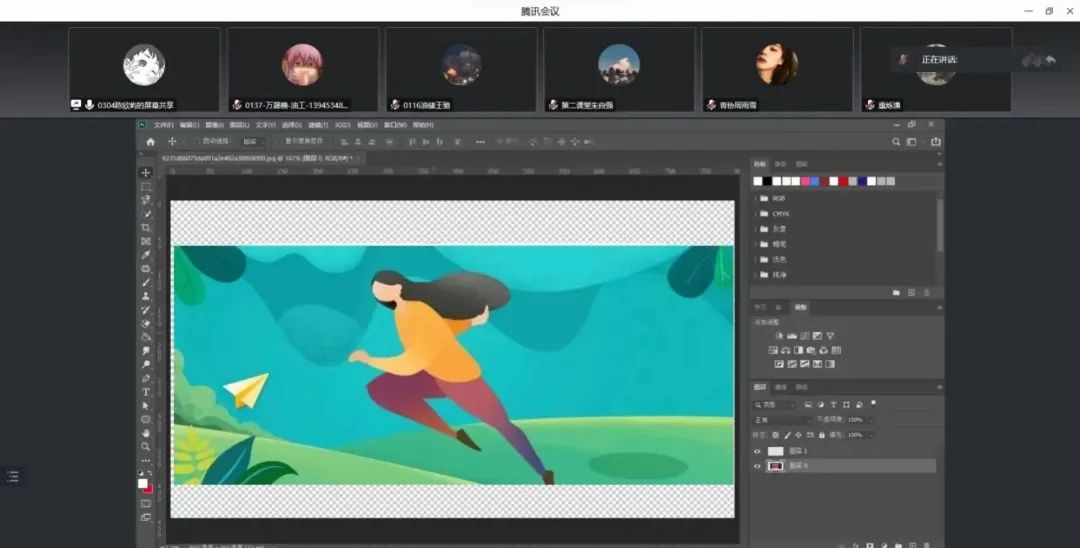Switch to the 图层 (Layers) panel tab
Viewport: 1080px width, 548px height.
[760, 387]
